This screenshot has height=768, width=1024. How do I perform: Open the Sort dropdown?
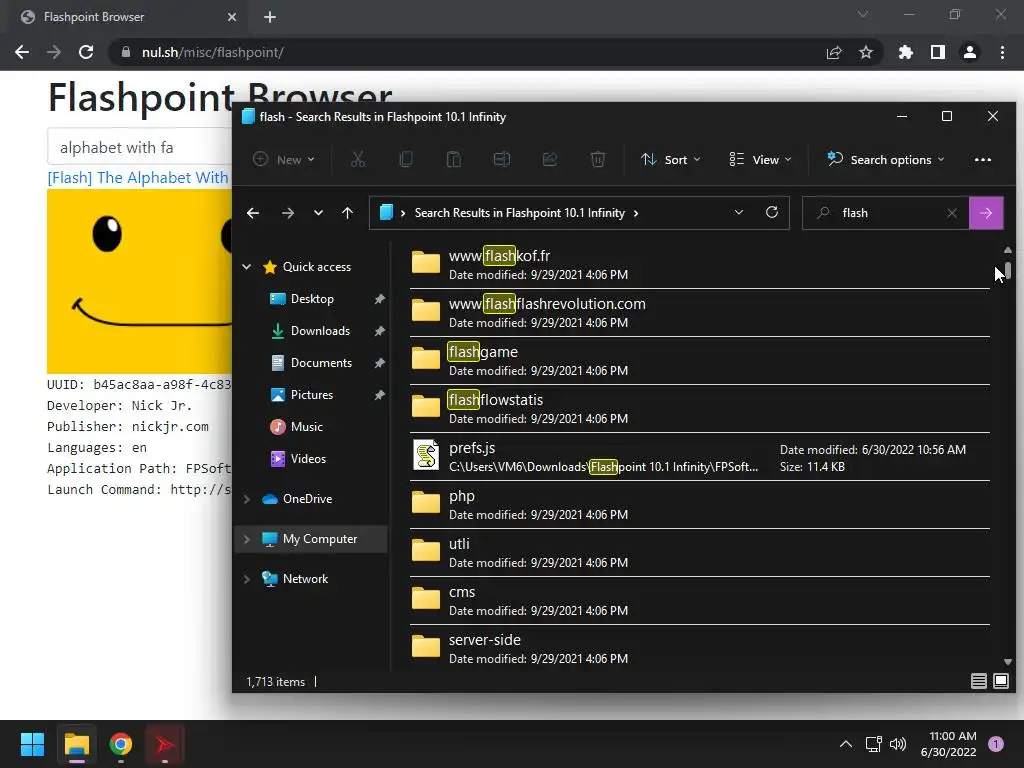click(671, 159)
